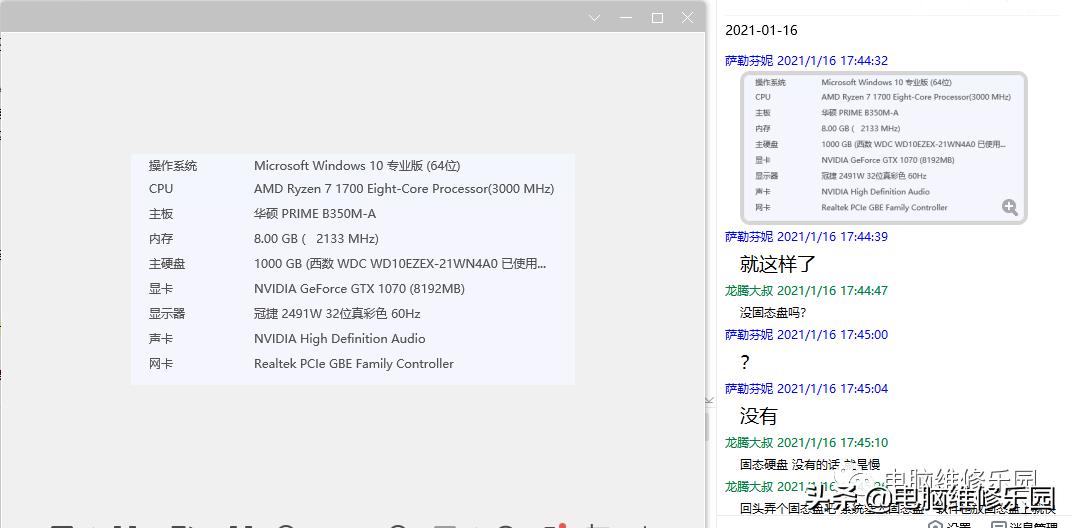Screen dimensions: 1072x528
Task: Click the small collapse arrow beside chat history
Action: click(x=709, y=399)
